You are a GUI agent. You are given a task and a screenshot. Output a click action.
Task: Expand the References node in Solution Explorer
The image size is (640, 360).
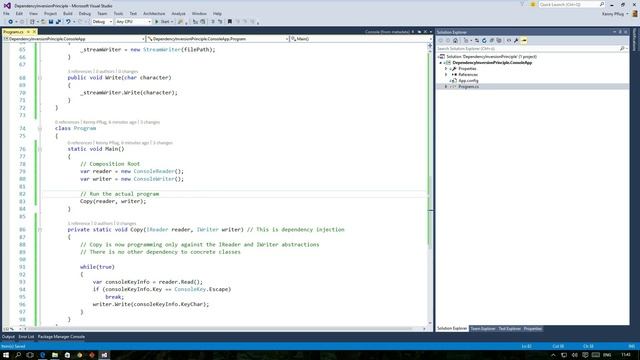(x=446, y=75)
